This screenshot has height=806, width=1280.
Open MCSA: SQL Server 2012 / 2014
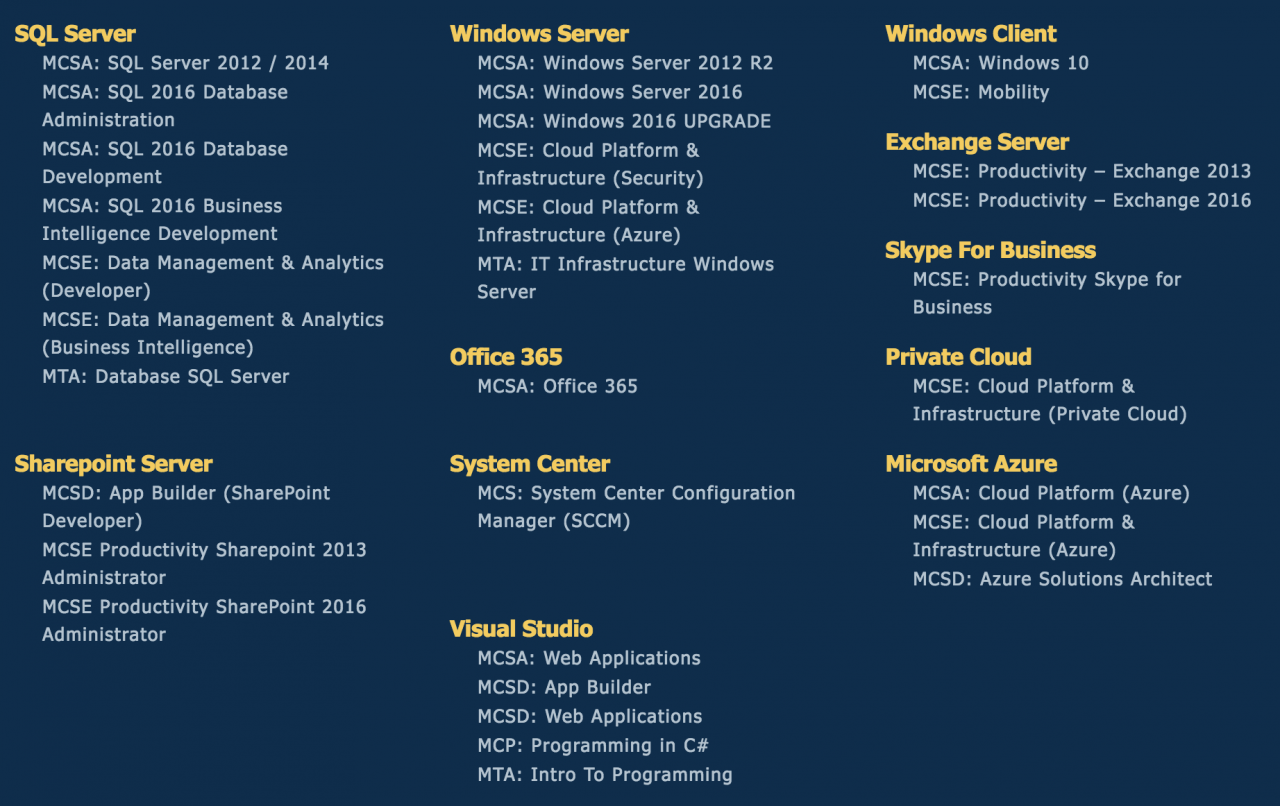[x=185, y=63]
